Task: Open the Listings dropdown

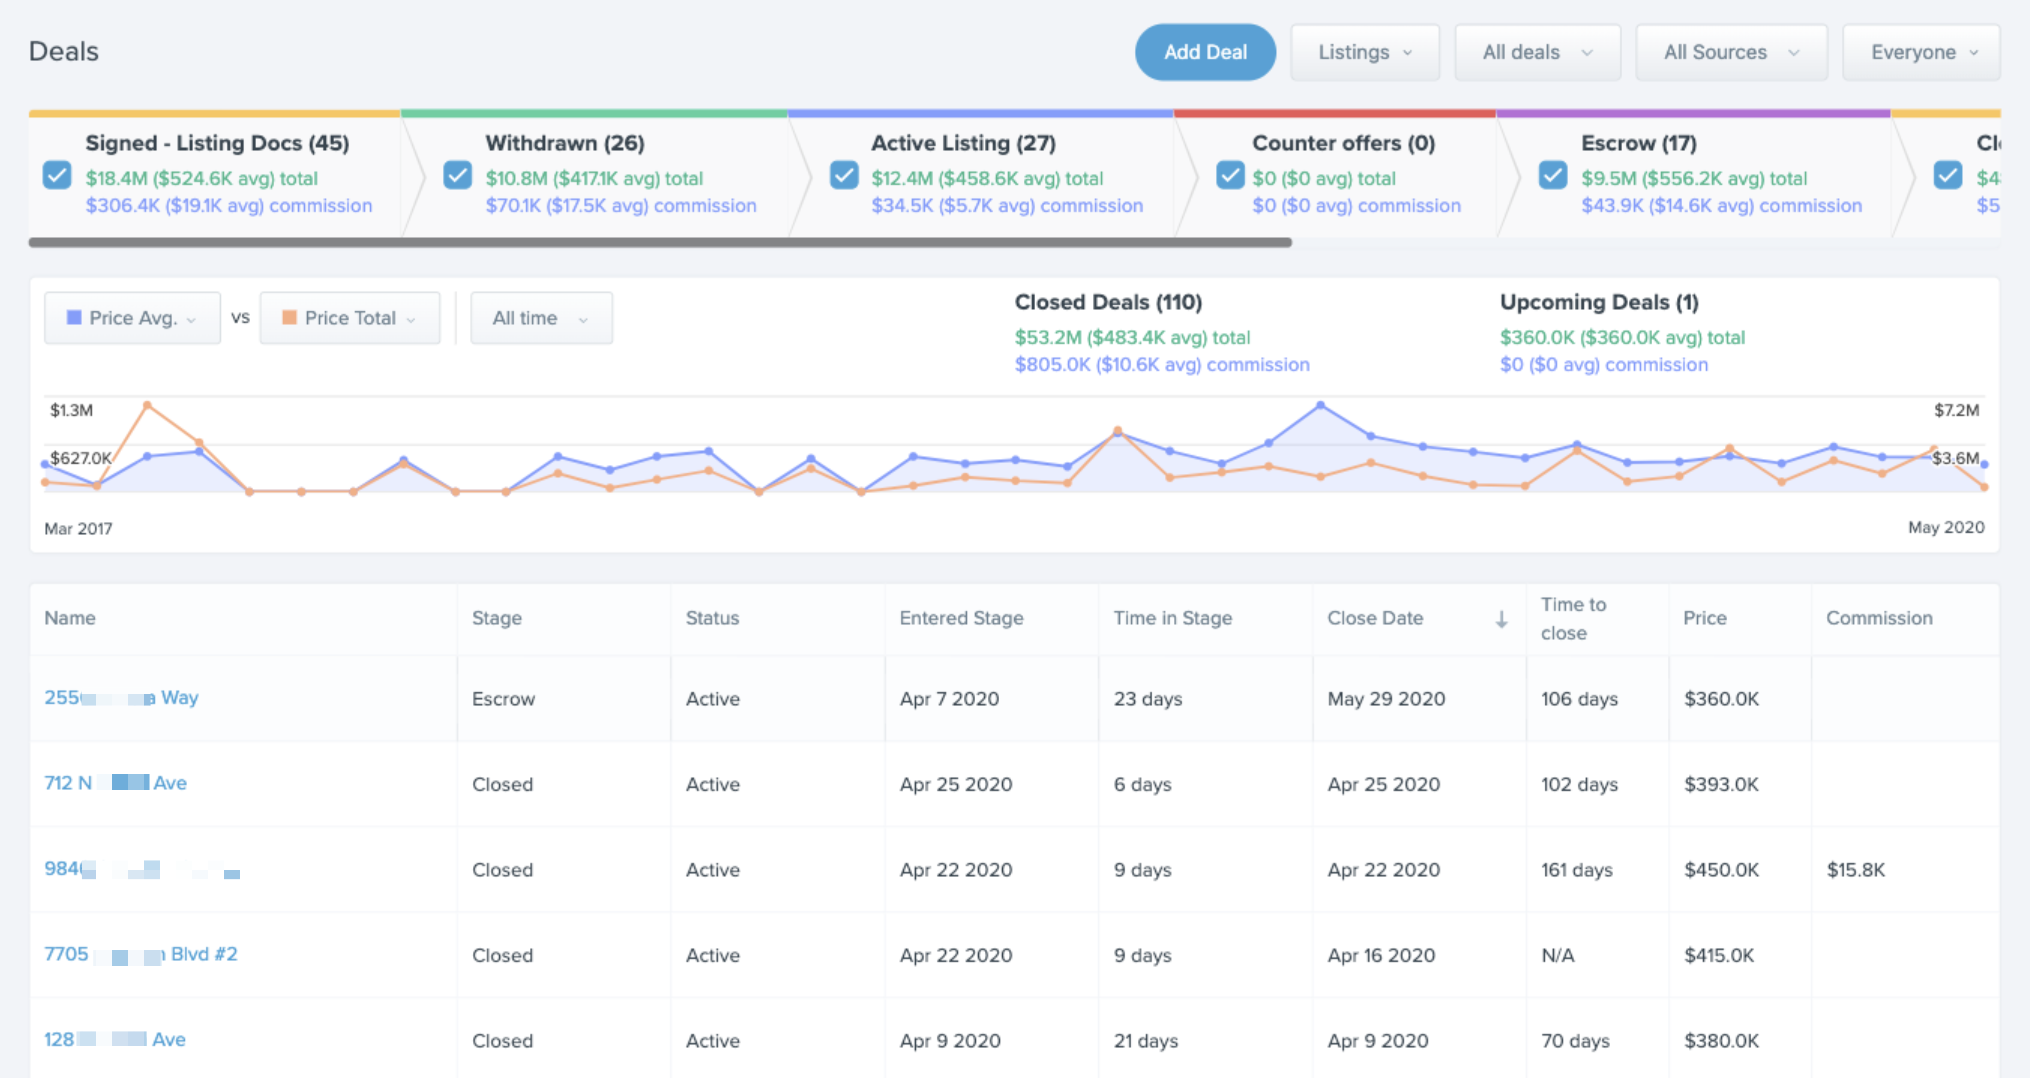Action: (x=1365, y=52)
